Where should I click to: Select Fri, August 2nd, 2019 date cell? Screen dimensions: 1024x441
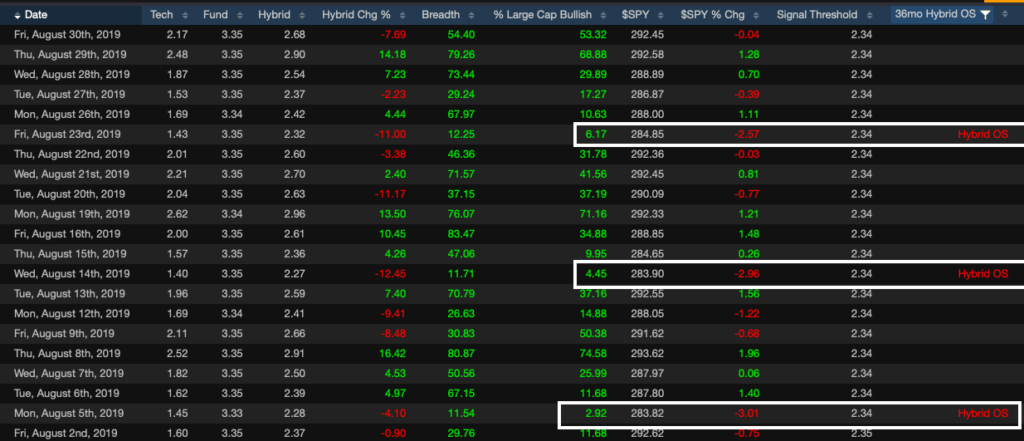point(65,433)
